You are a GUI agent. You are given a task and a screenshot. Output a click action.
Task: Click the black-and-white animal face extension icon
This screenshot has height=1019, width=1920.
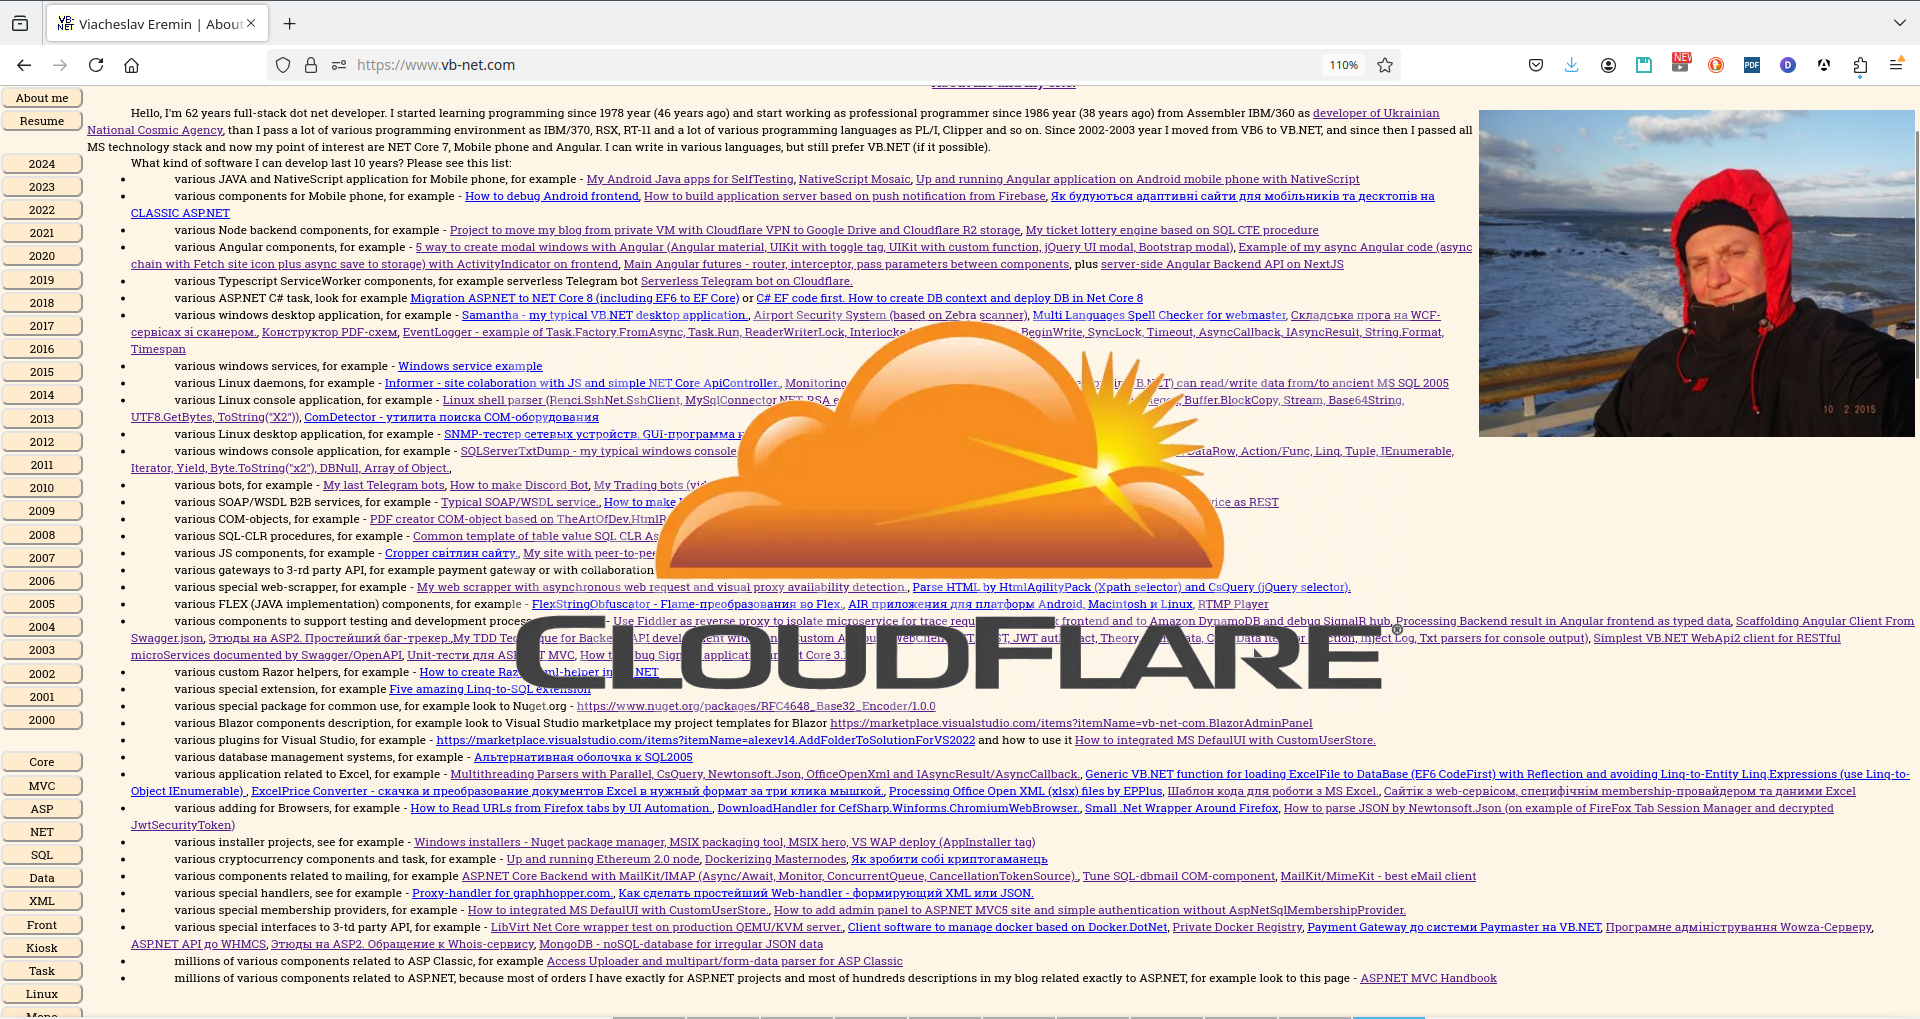tap(1824, 65)
